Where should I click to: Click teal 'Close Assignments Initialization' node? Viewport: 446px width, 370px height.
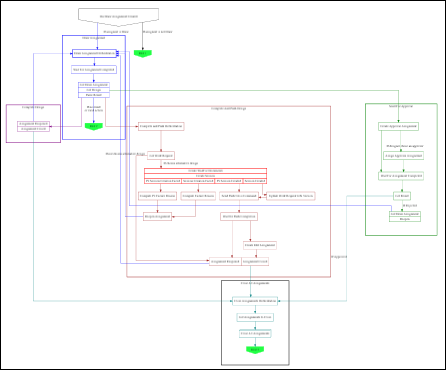(255, 301)
